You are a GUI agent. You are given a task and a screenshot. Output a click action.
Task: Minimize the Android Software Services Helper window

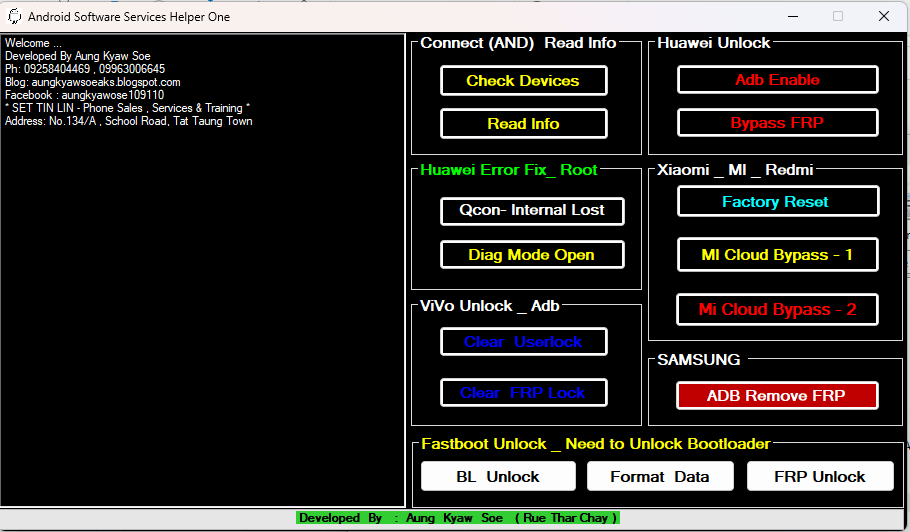coord(793,16)
